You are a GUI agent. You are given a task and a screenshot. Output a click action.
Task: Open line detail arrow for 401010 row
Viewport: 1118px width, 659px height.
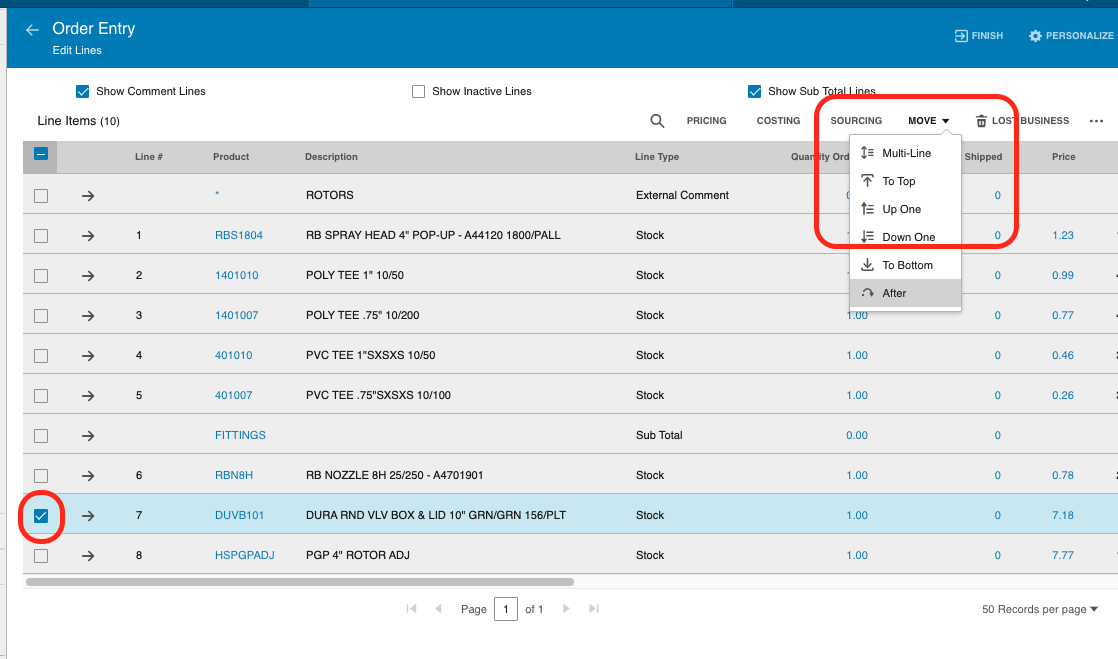[x=88, y=355]
